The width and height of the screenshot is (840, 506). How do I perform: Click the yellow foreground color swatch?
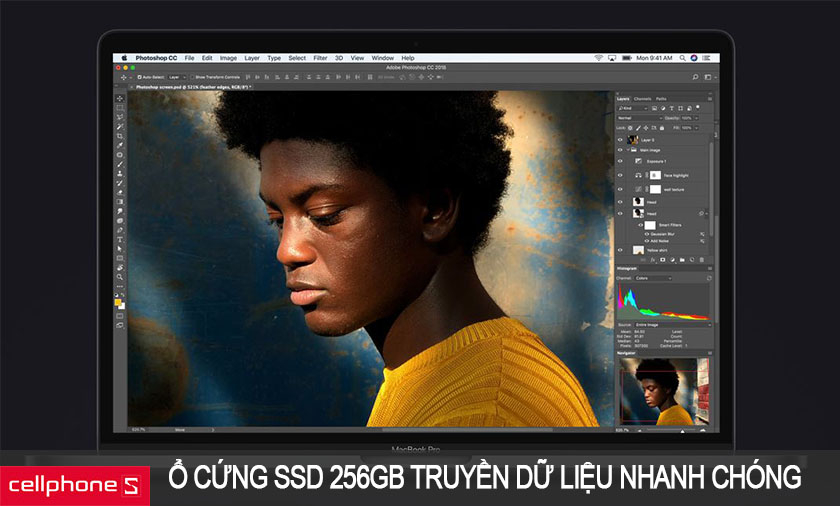pos(118,303)
